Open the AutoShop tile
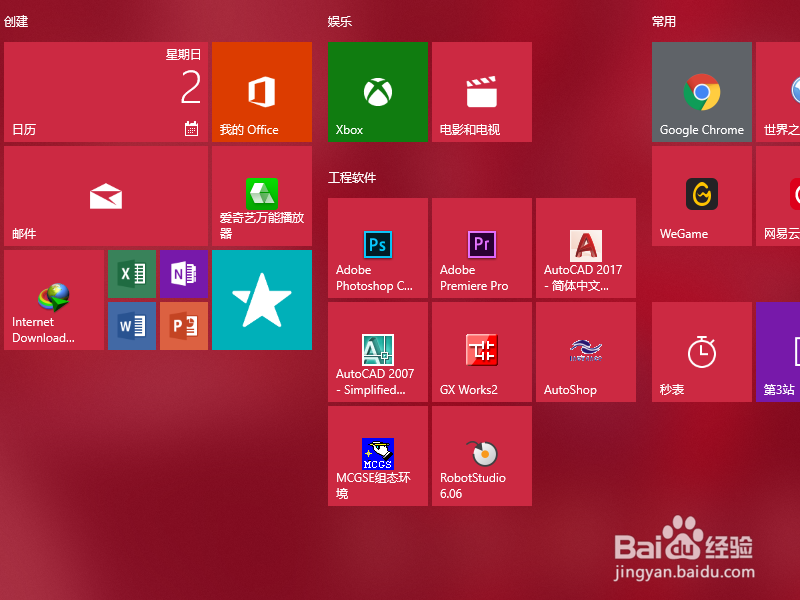The image size is (800, 600). [586, 352]
